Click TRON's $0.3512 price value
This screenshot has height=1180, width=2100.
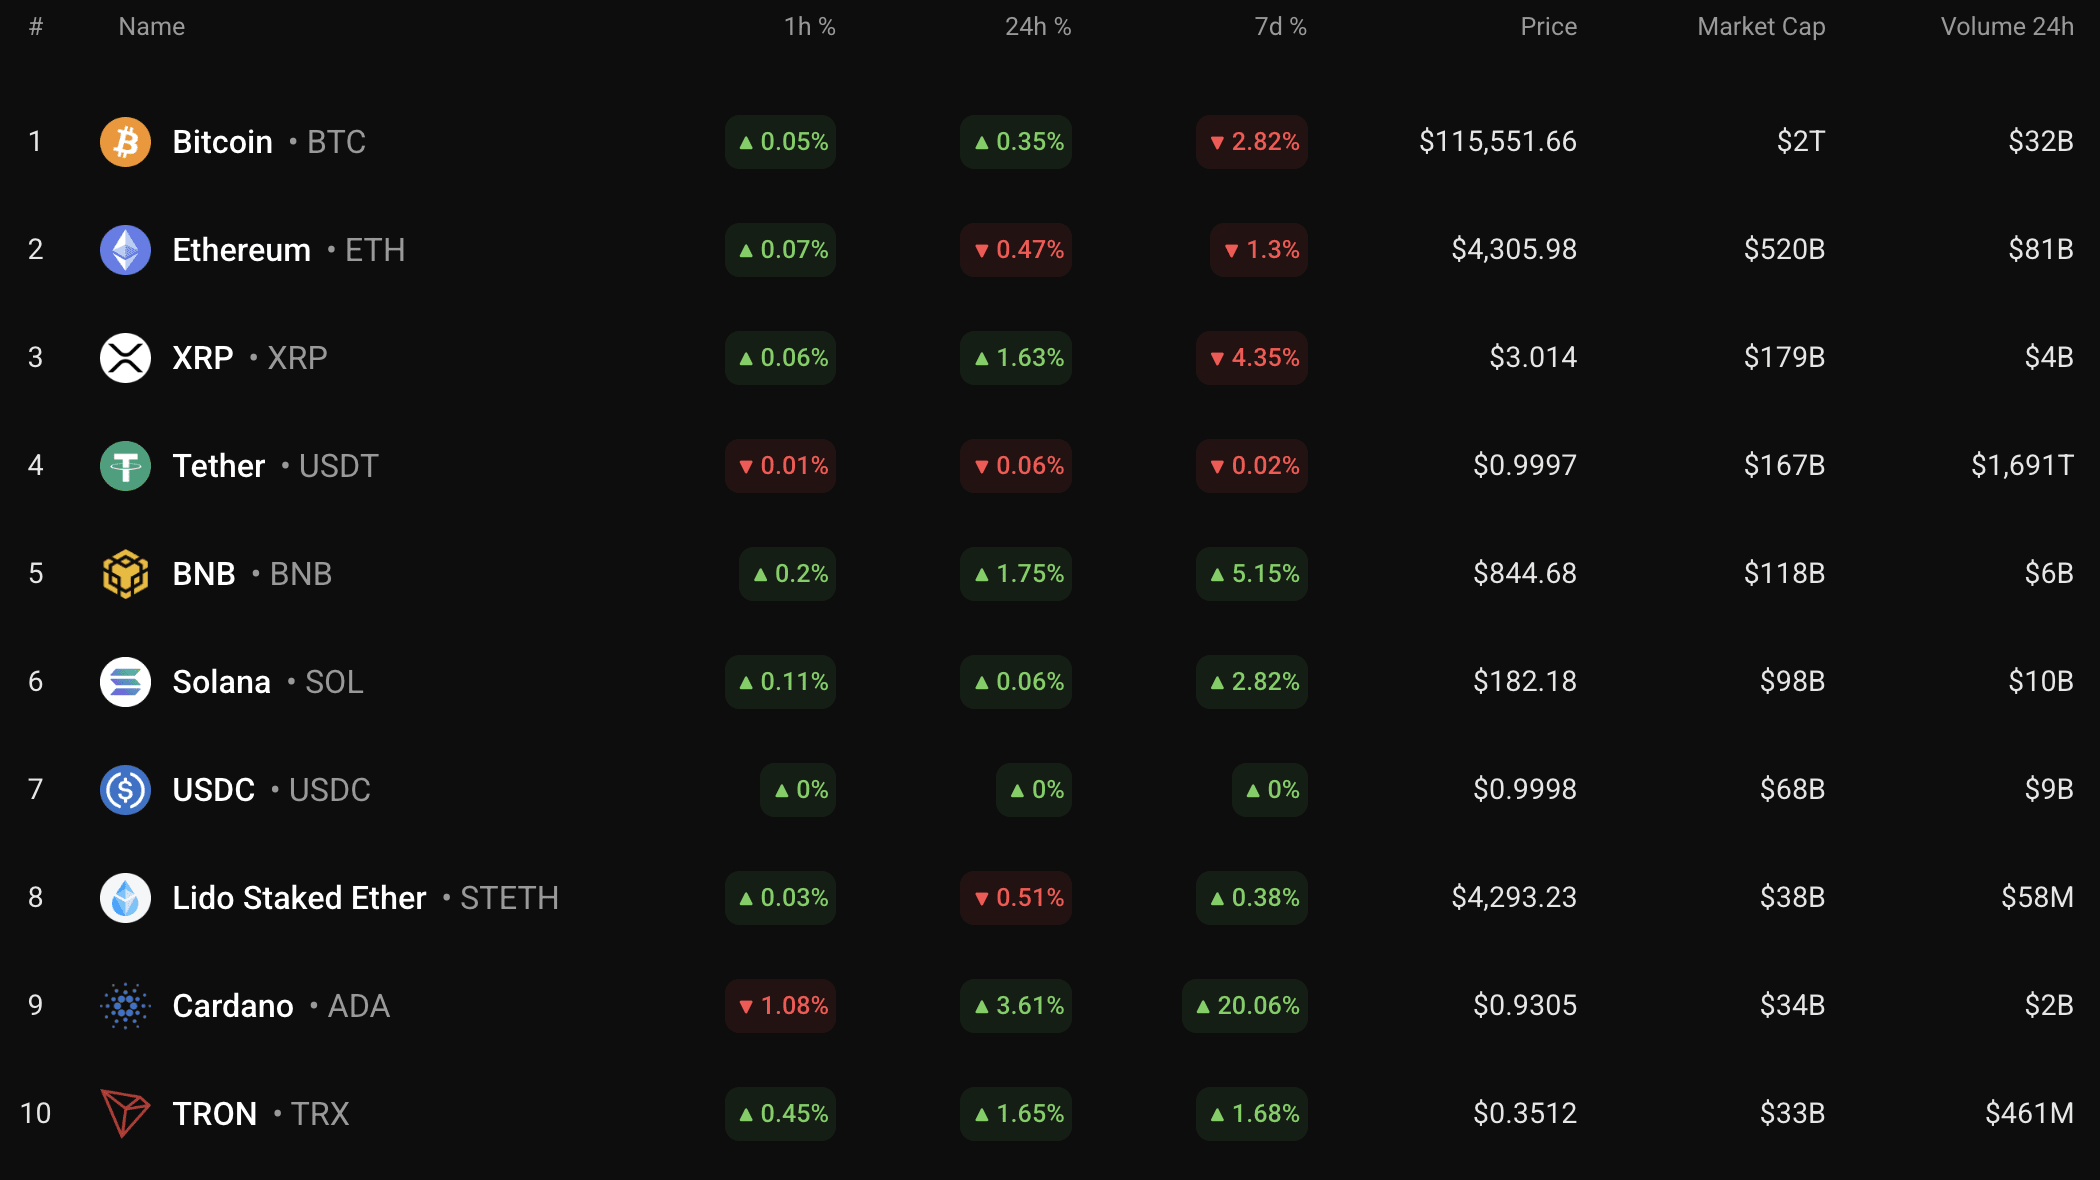pos(1523,1114)
